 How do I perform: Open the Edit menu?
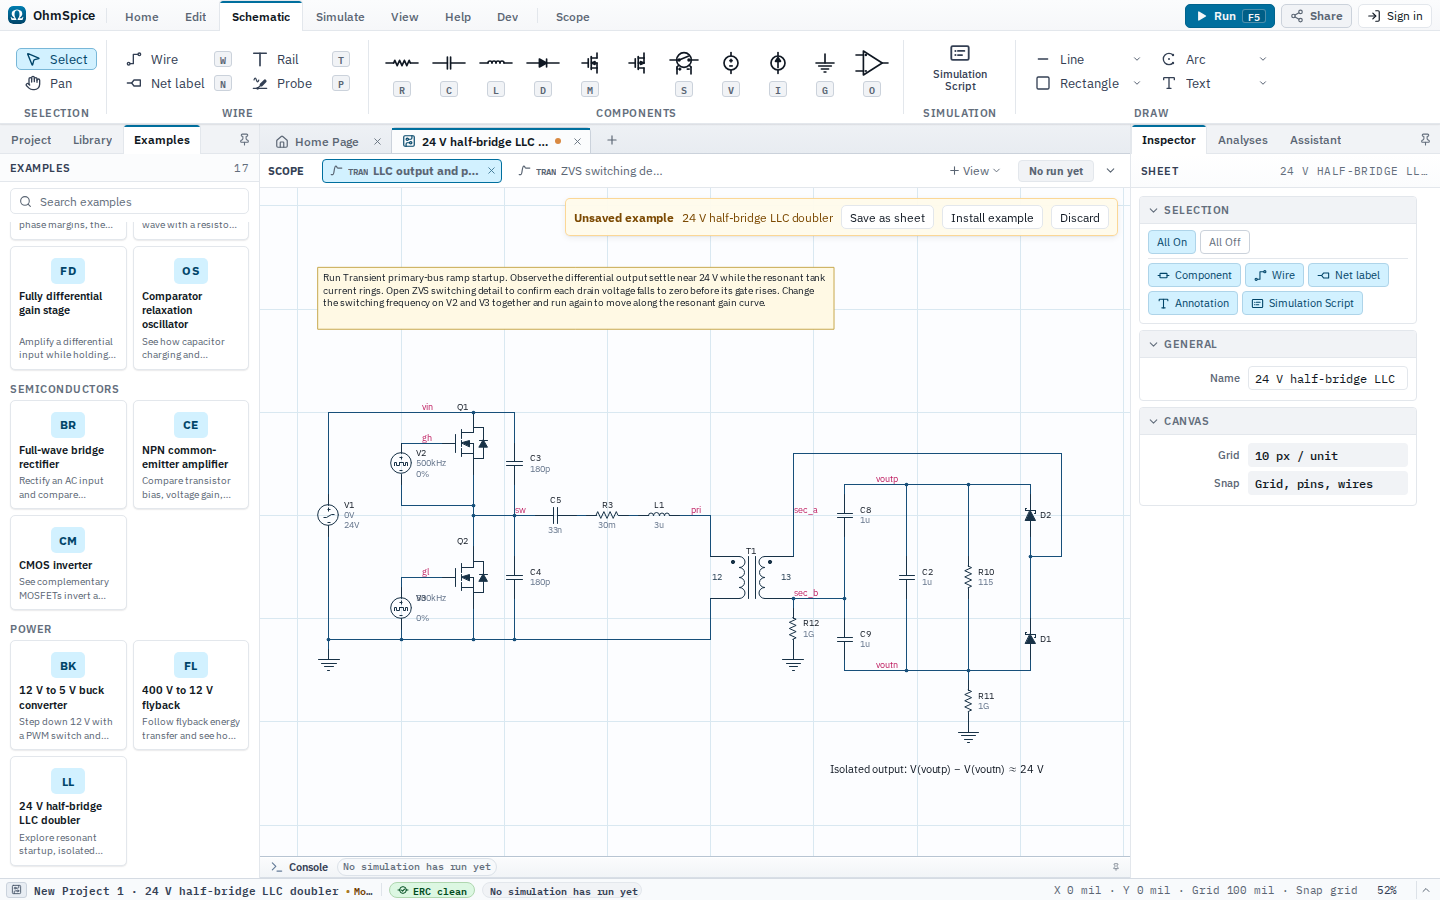click(x=196, y=17)
